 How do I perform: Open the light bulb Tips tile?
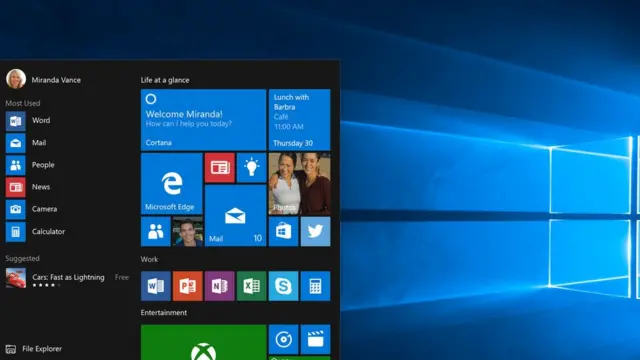point(251,167)
